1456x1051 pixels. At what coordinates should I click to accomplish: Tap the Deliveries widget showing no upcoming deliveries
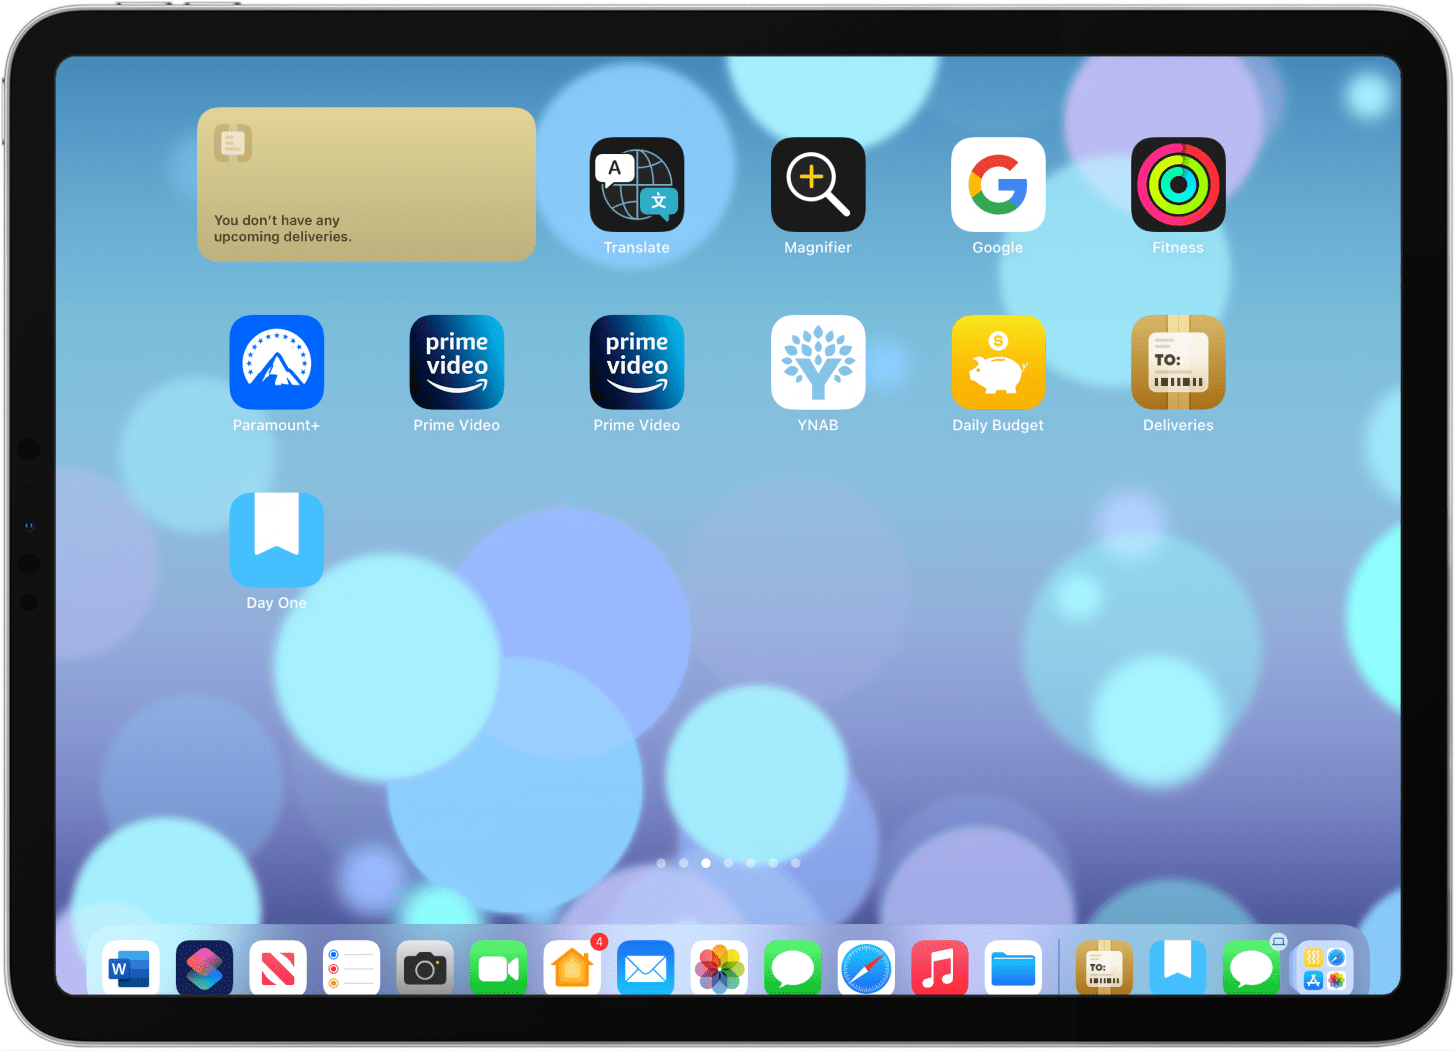(x=366, y=184)
